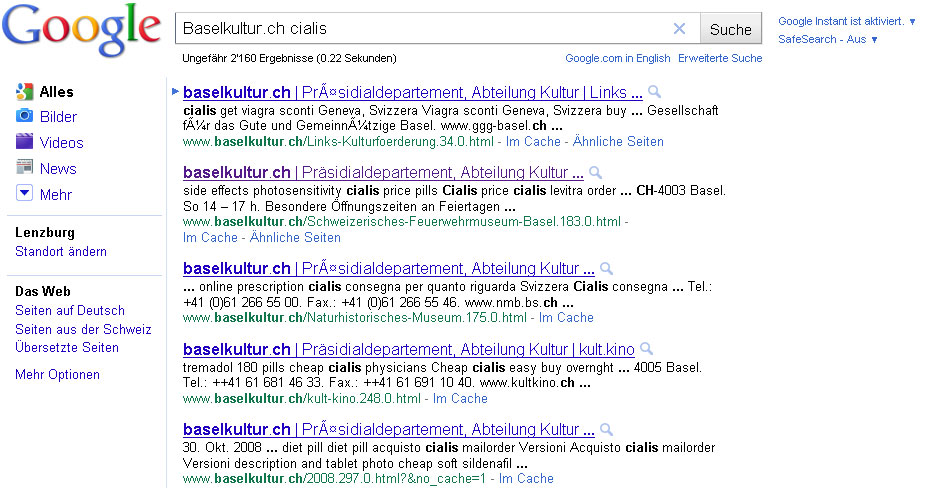Image resolution: width=929 pixels, height=488 pixels.
Task: Click URL www.baselkultur.ch/2008.297.0.html?&no_cache=1
Action: [x=335, y=479]
